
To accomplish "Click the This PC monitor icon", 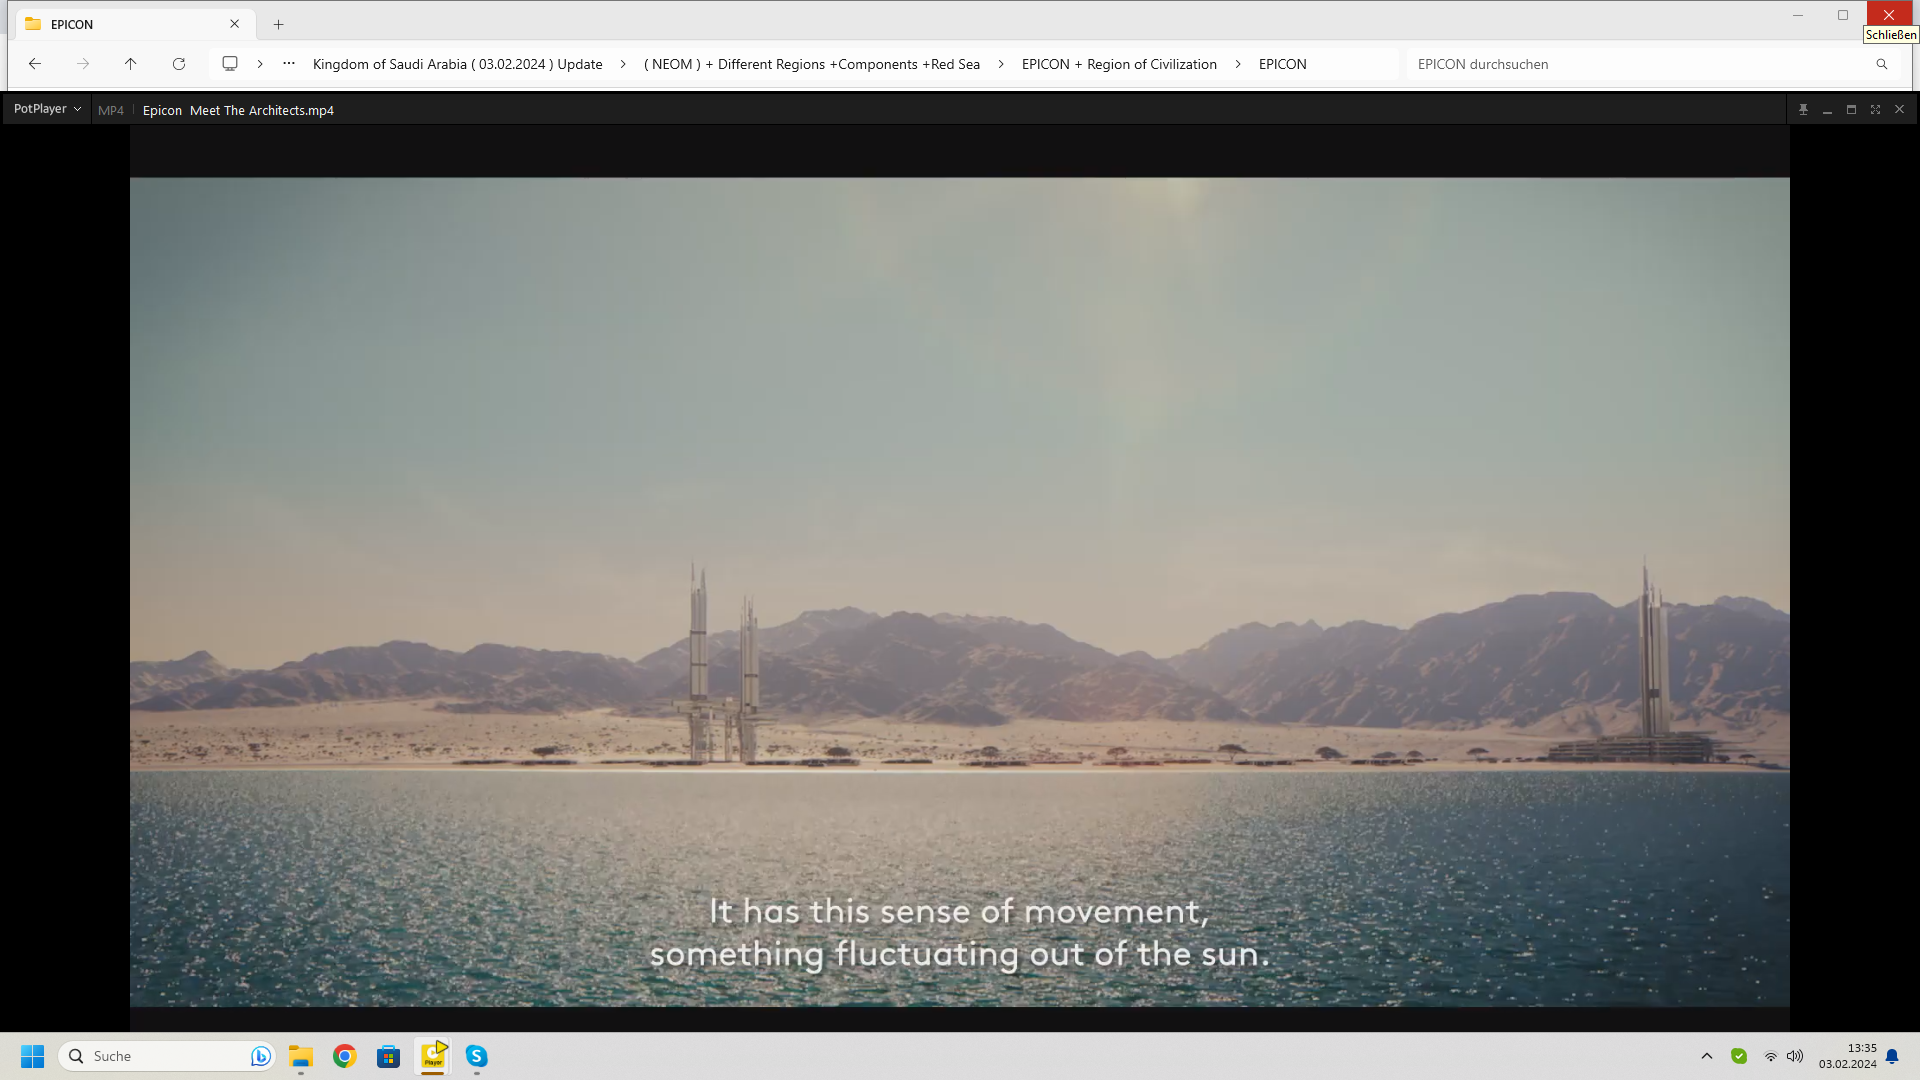I will [x=230, y=64].
